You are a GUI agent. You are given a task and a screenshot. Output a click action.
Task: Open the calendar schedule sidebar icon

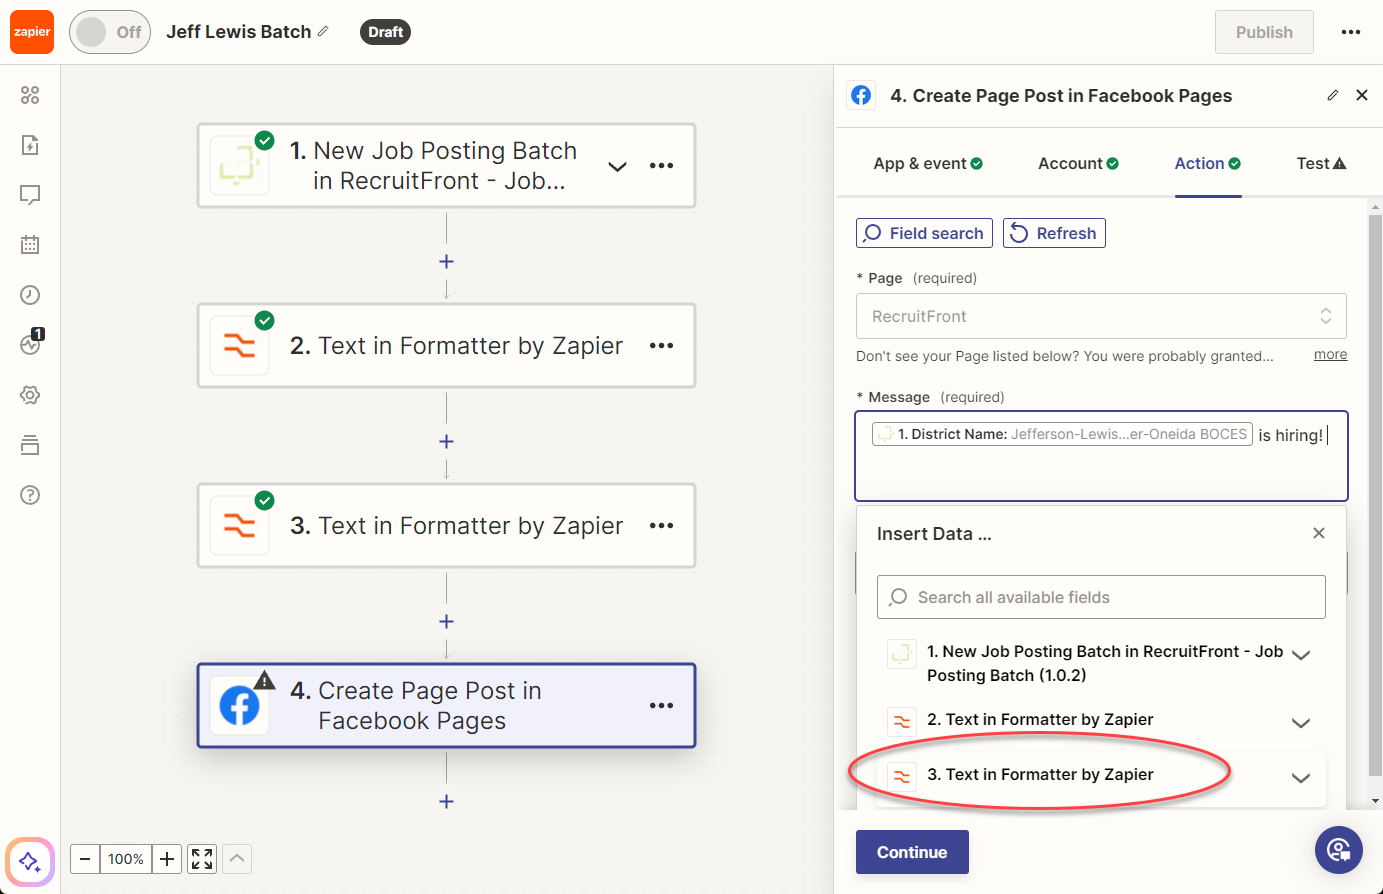[x=30, y=245]
